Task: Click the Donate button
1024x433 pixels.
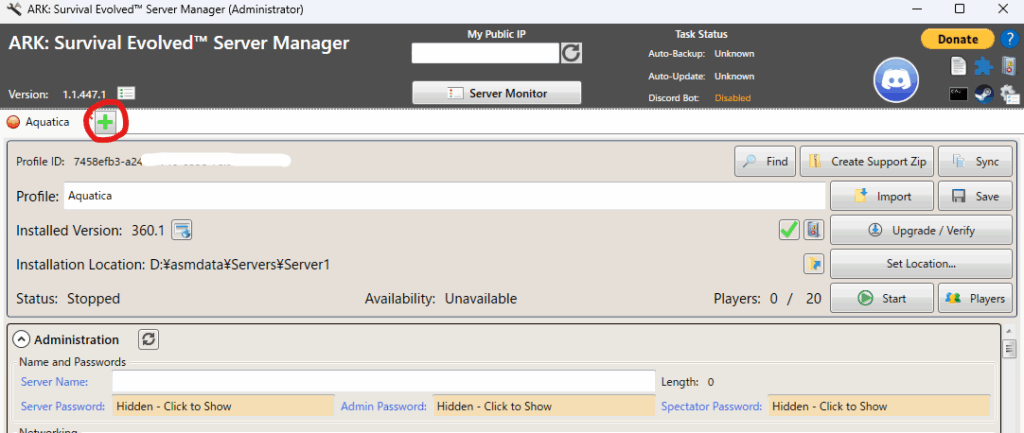Action: (958, 39)
